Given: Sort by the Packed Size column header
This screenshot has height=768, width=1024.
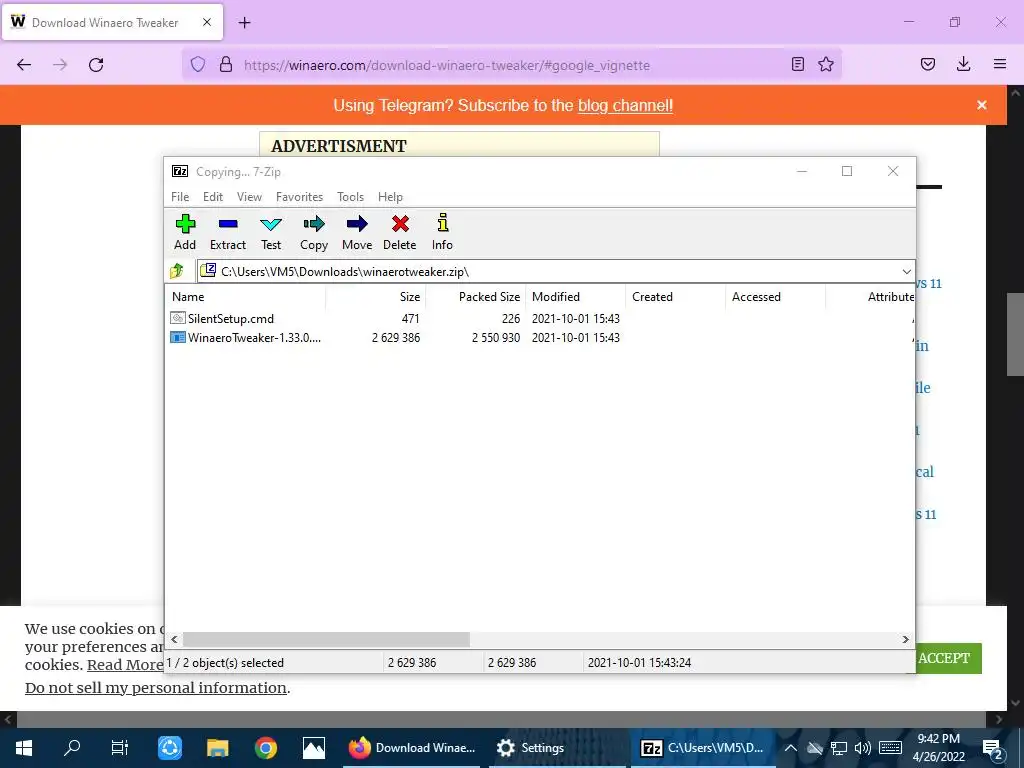Looking at the screenshot, I should 475,296.
